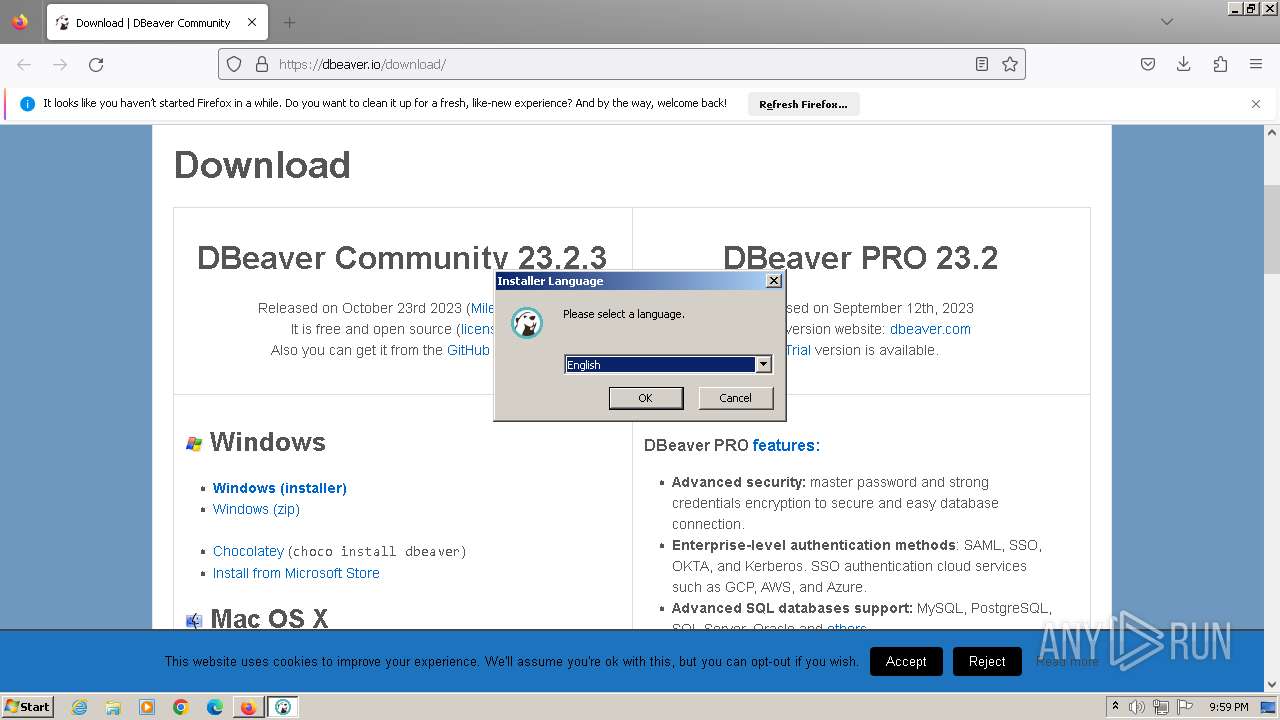Open the Trial version link
This screenshot has height=720, width=1280.
[x=798, y=350]
